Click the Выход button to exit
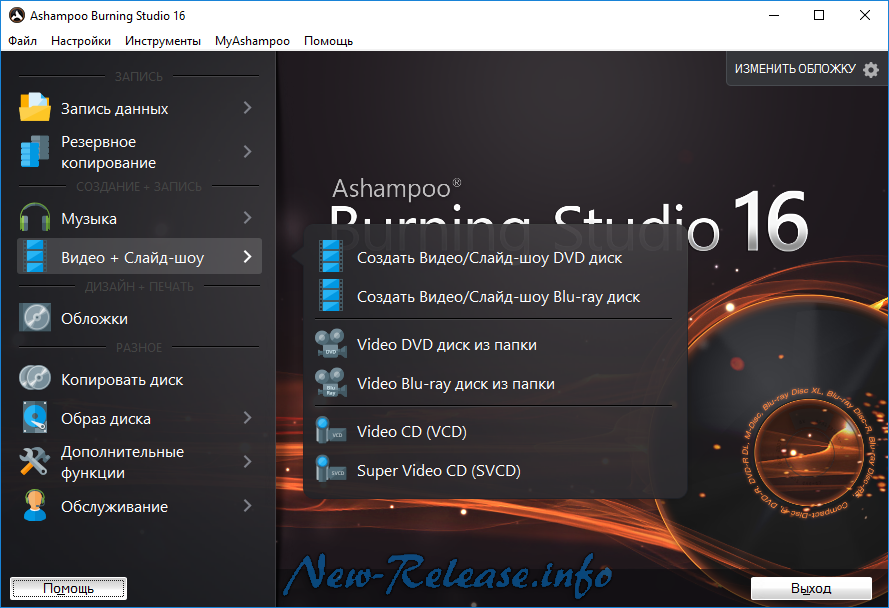 pos(811,588)
